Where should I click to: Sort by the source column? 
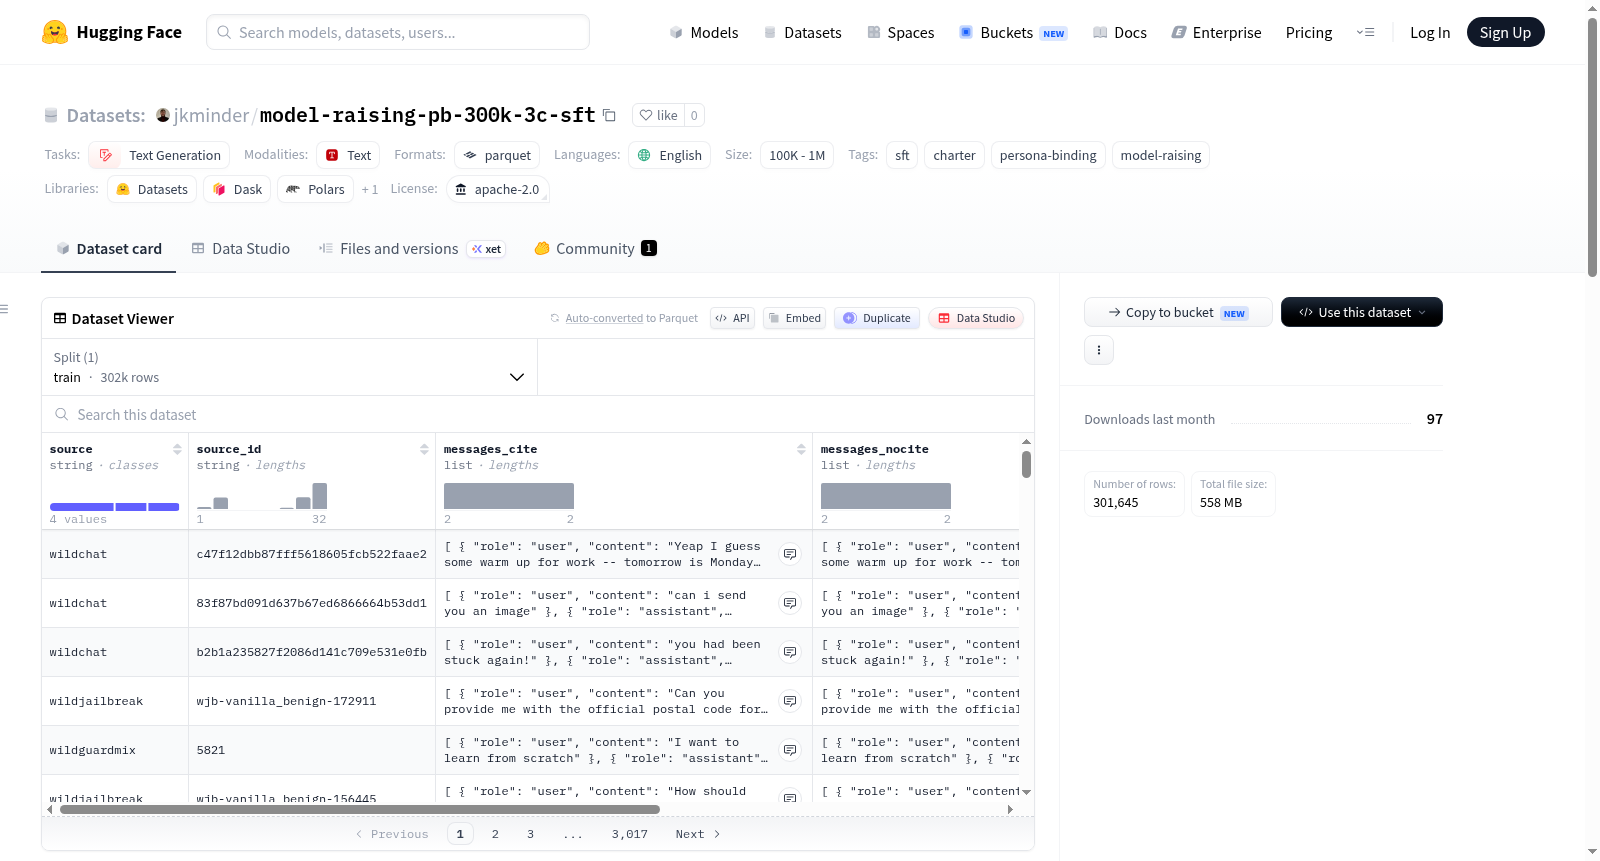click(x=177, y=449)
